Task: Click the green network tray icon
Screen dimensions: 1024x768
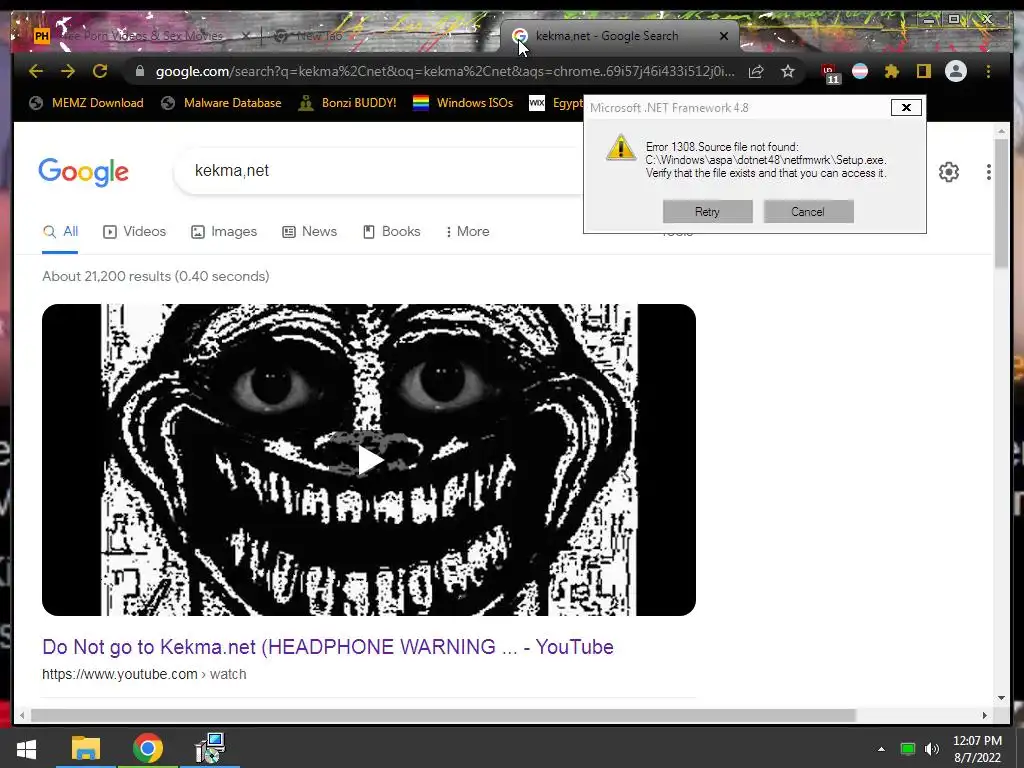Action: (908, 749)
